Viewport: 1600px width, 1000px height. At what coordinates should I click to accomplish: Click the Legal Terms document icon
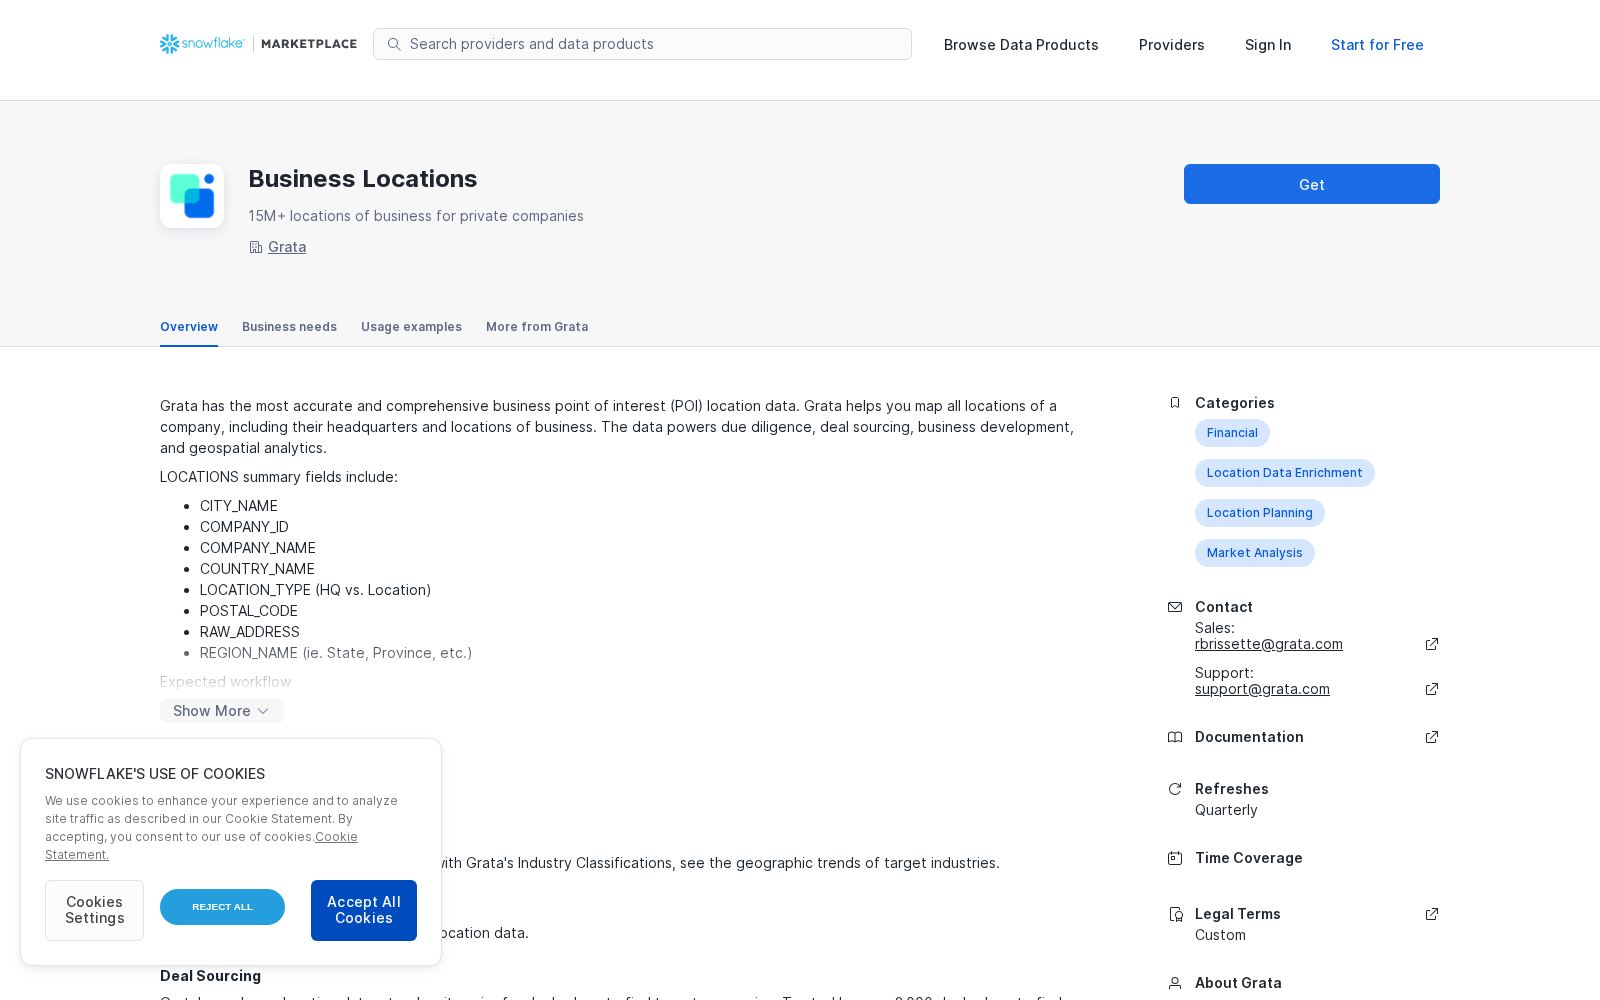tap(1175, 914)
